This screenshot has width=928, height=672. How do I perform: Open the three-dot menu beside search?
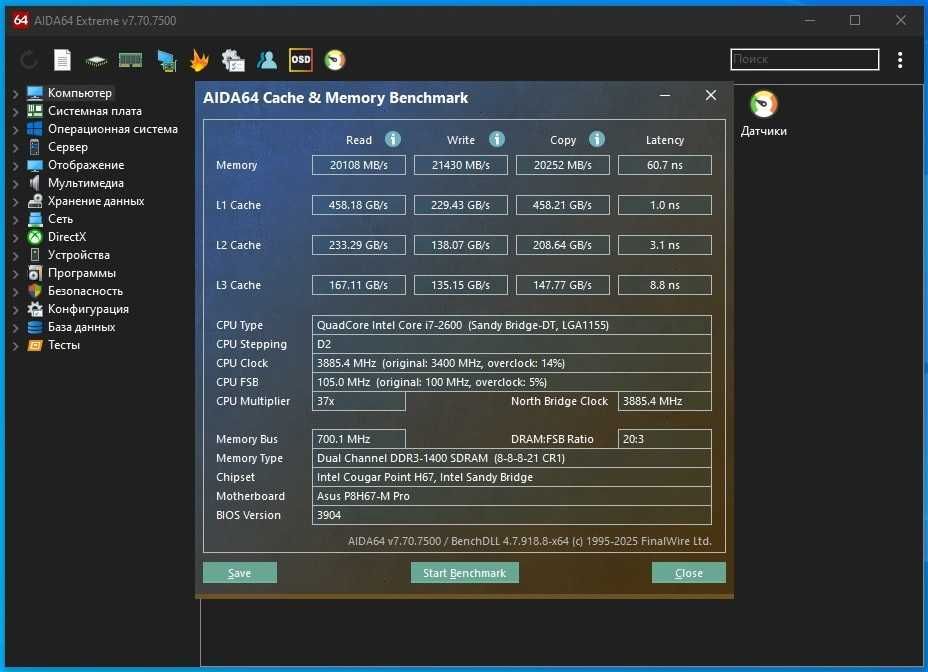tap(900, 60)
